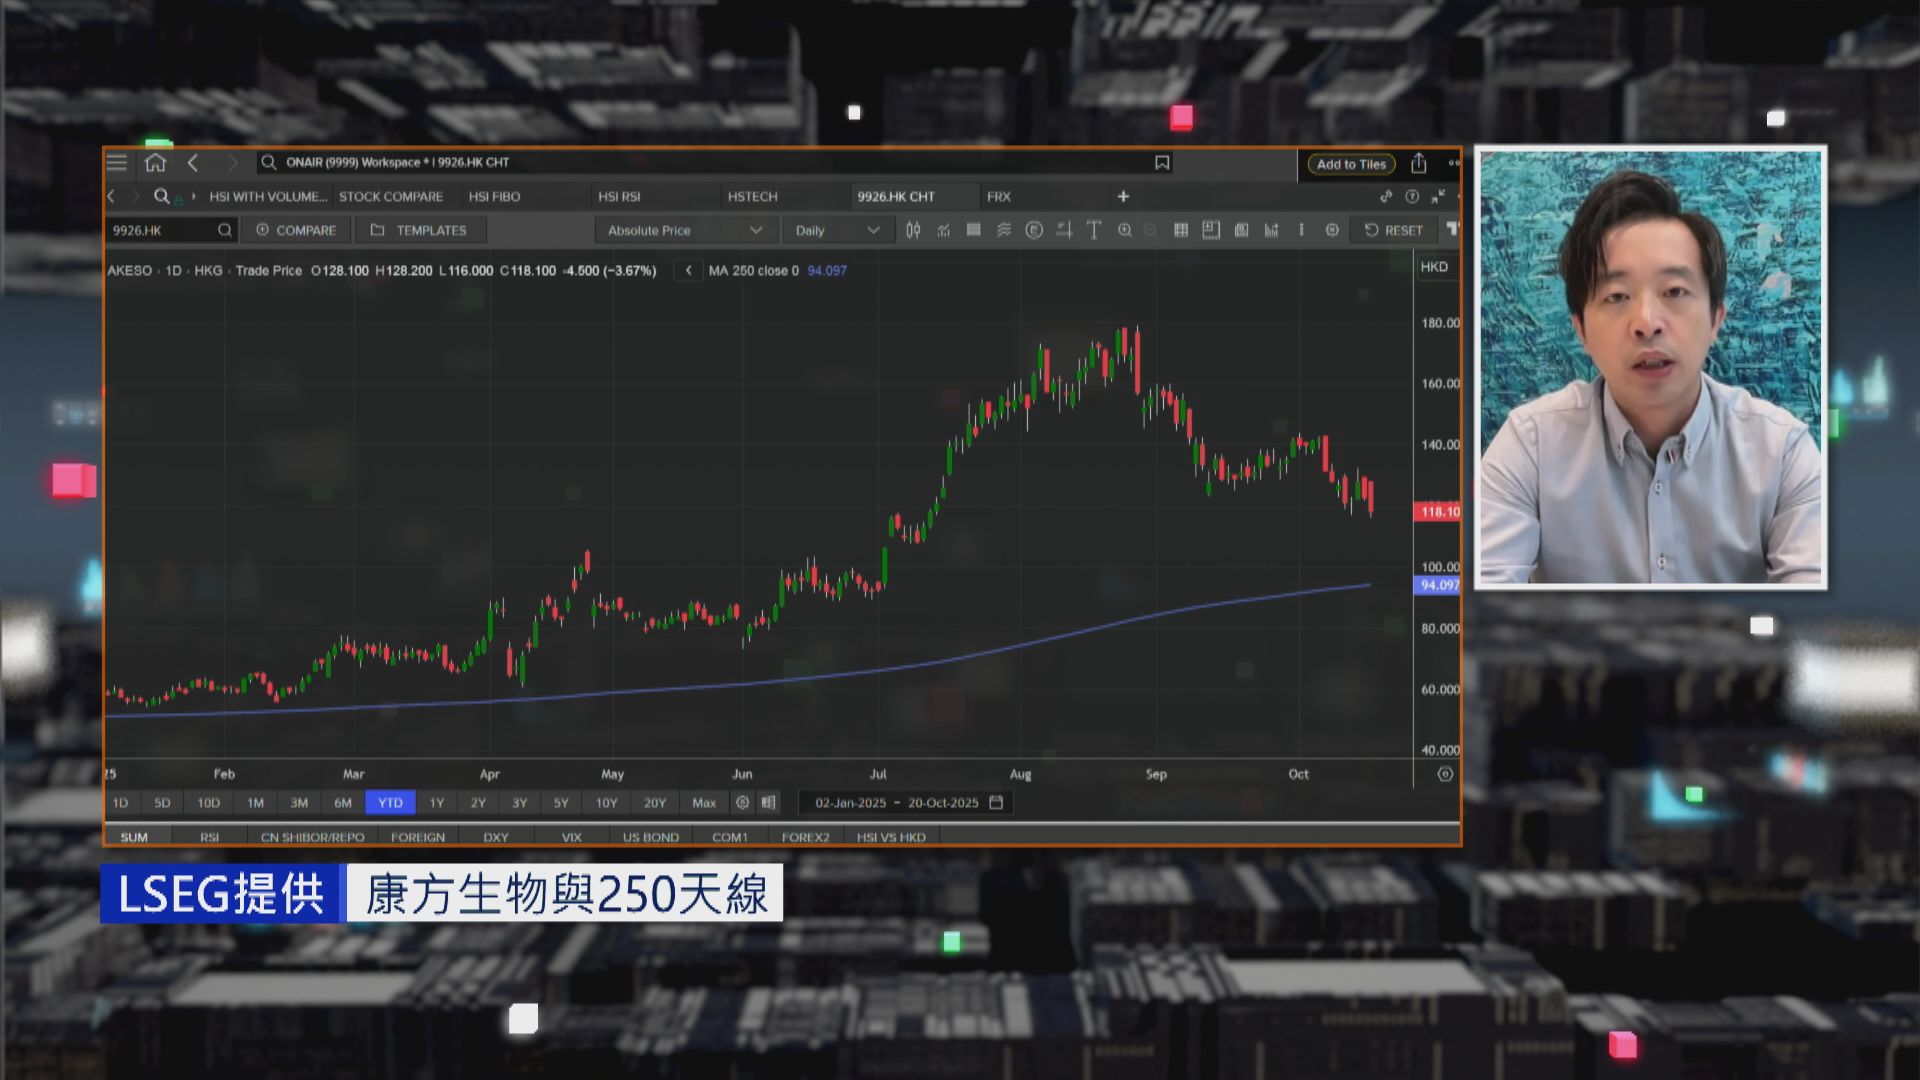Toggle the 1D interval button

point(121,802)
